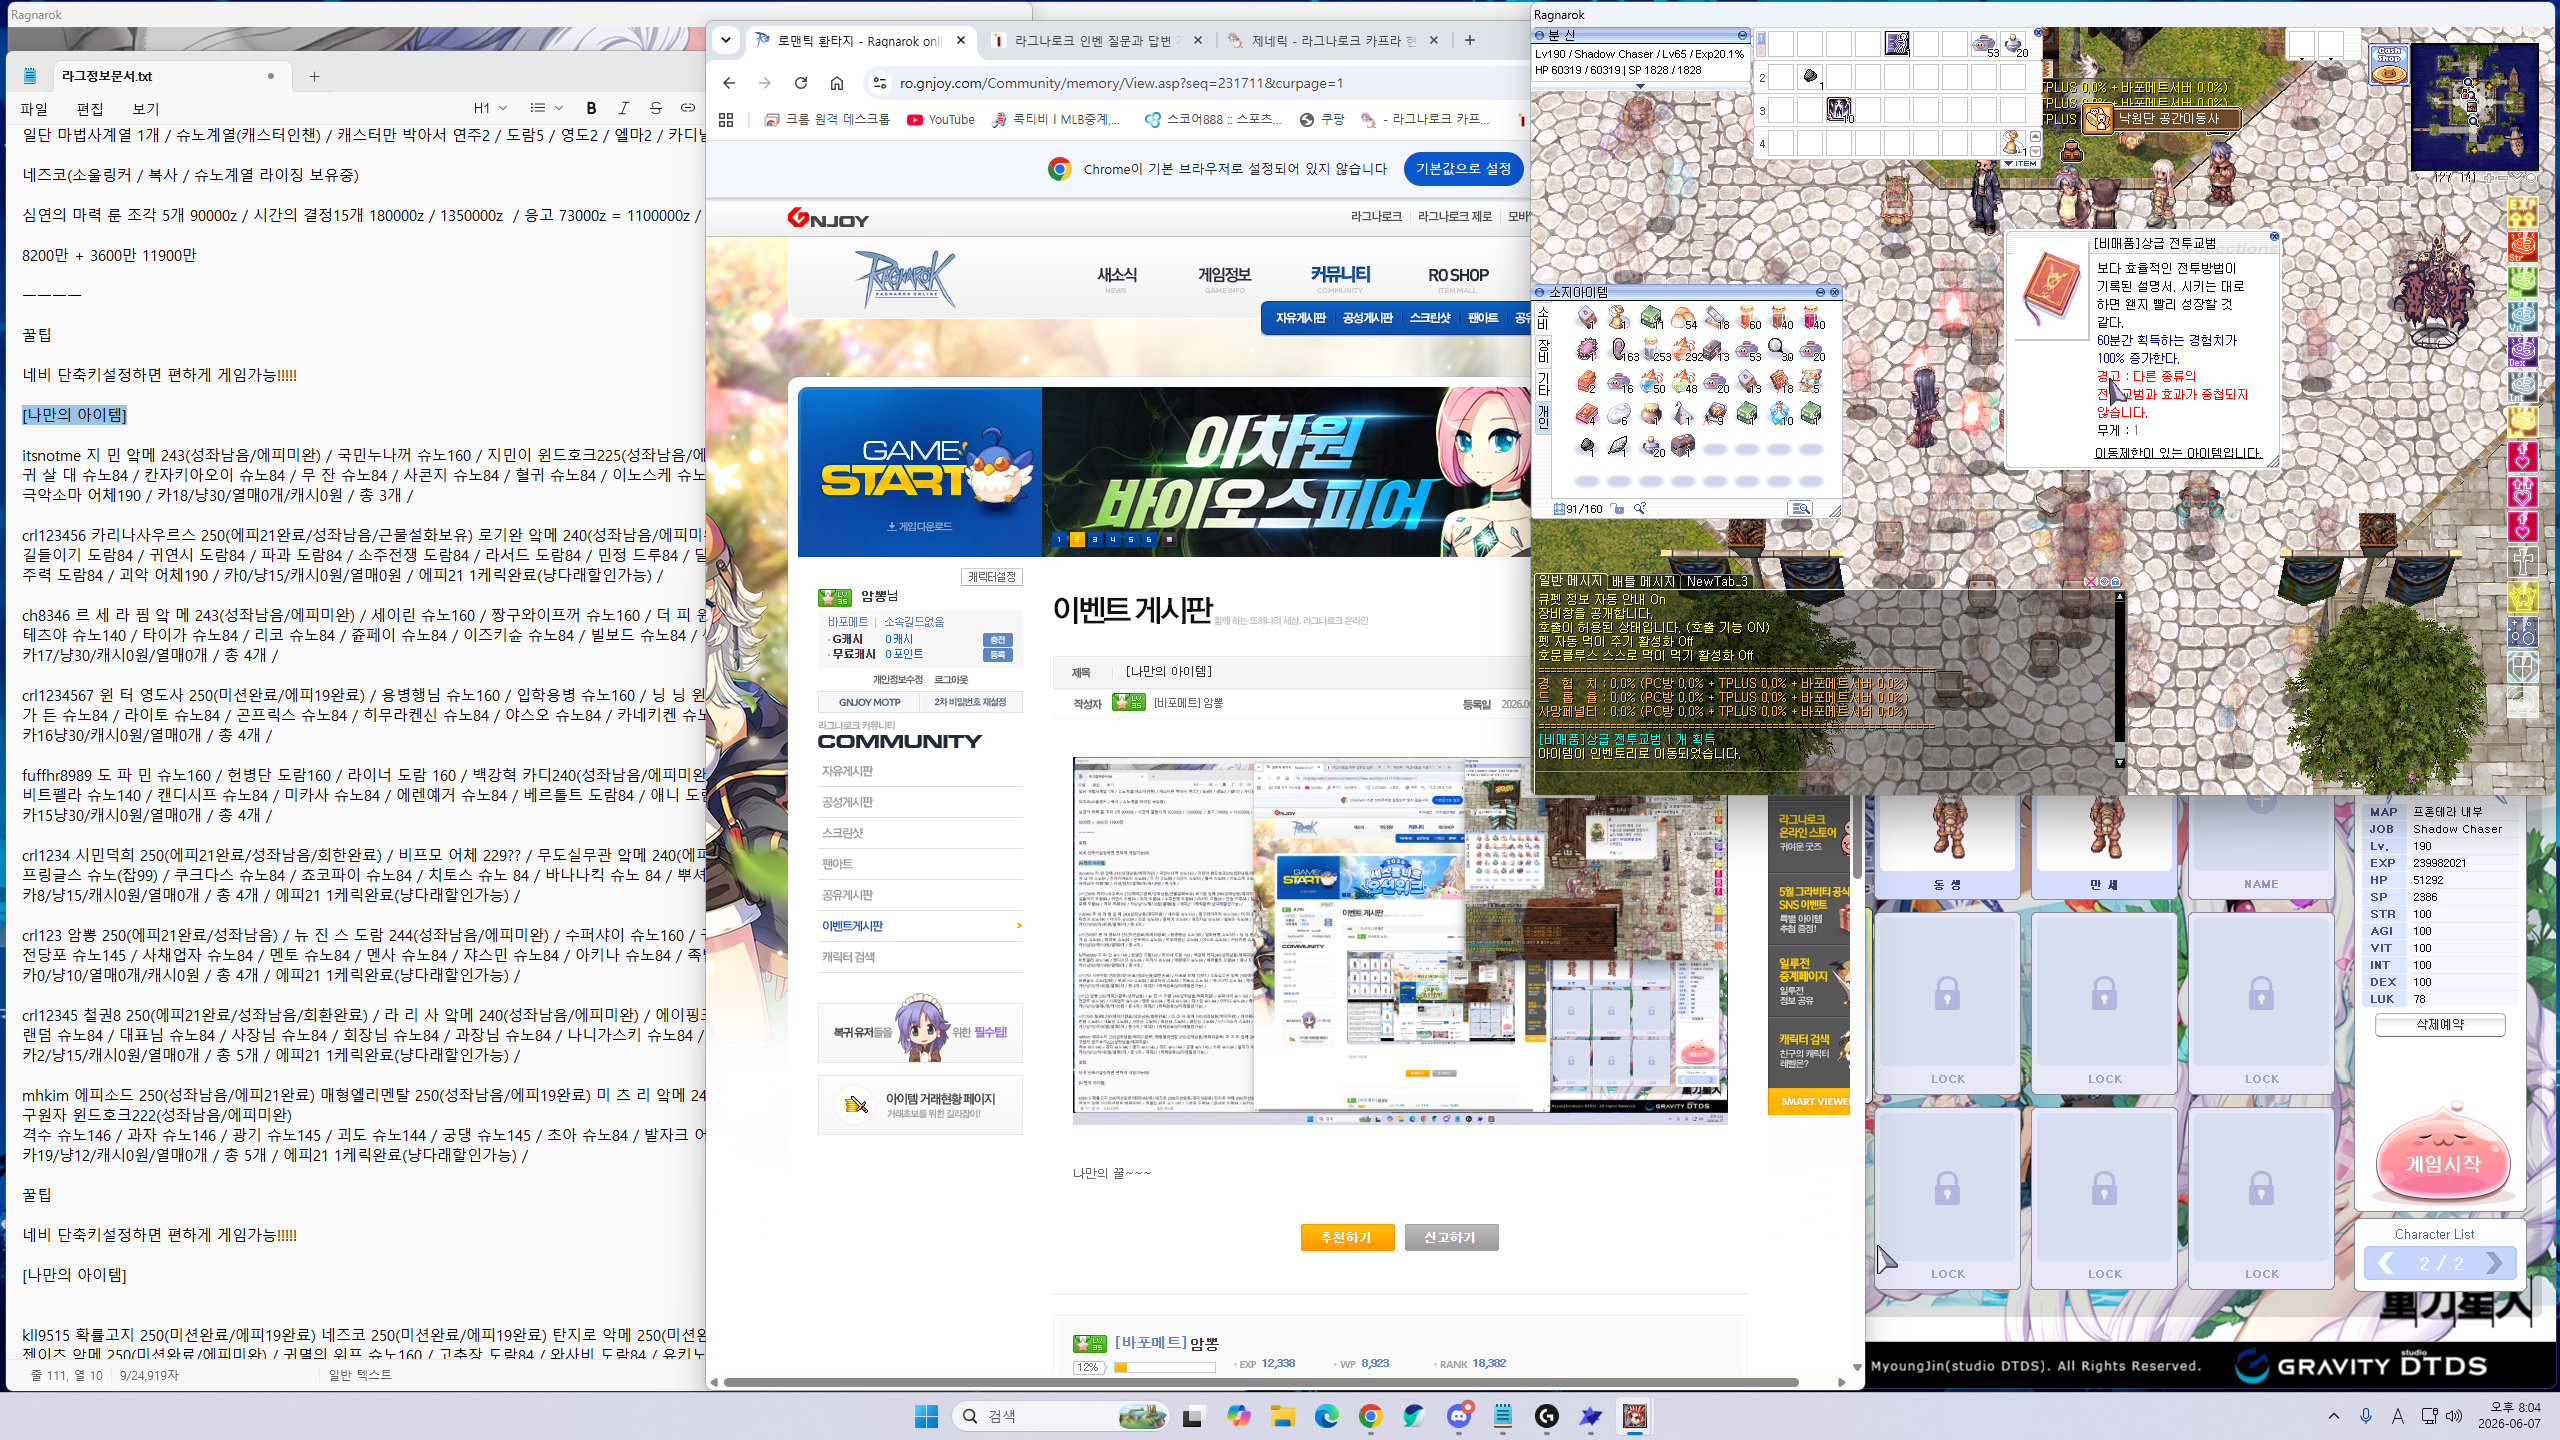Add a new tab in Notepad
The image size is (2560, 1440).
click(x=314, y=76)
